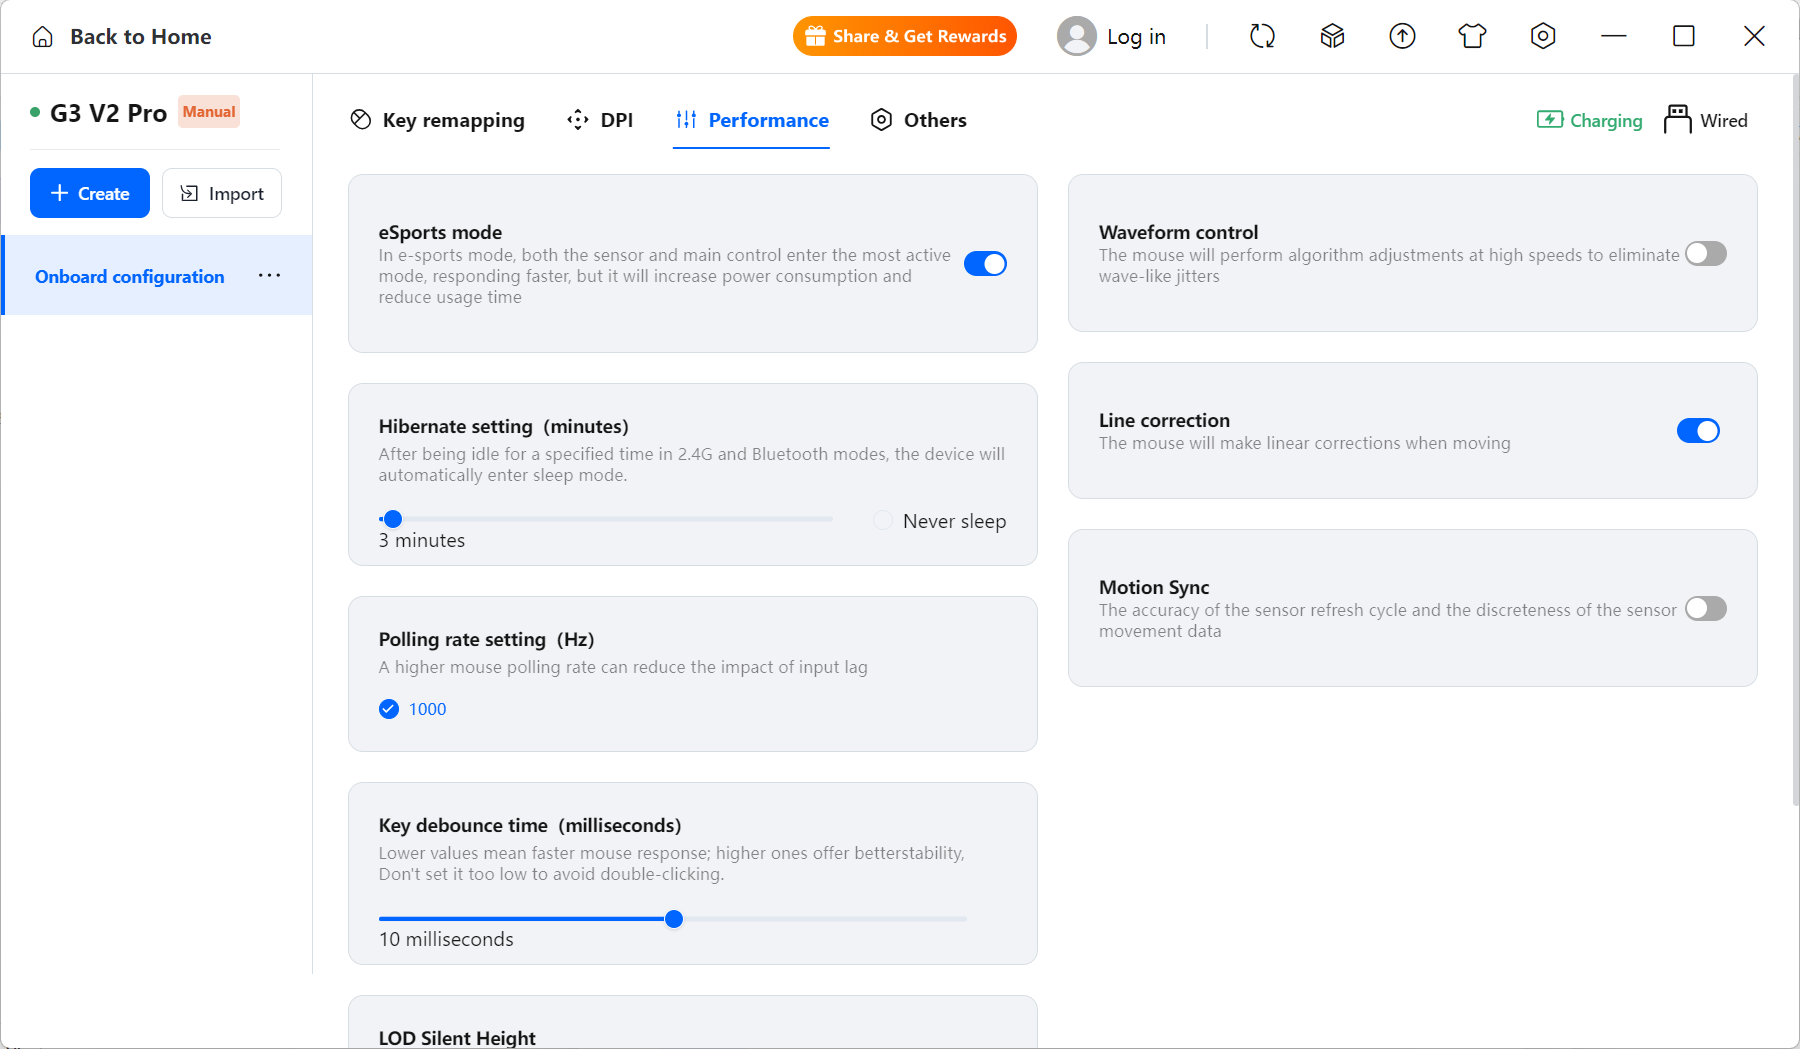Click the '3 minutes' hibernate value
This screenshot has width=1800, height=1049.
pyautogui.click(x=422, y=541)
